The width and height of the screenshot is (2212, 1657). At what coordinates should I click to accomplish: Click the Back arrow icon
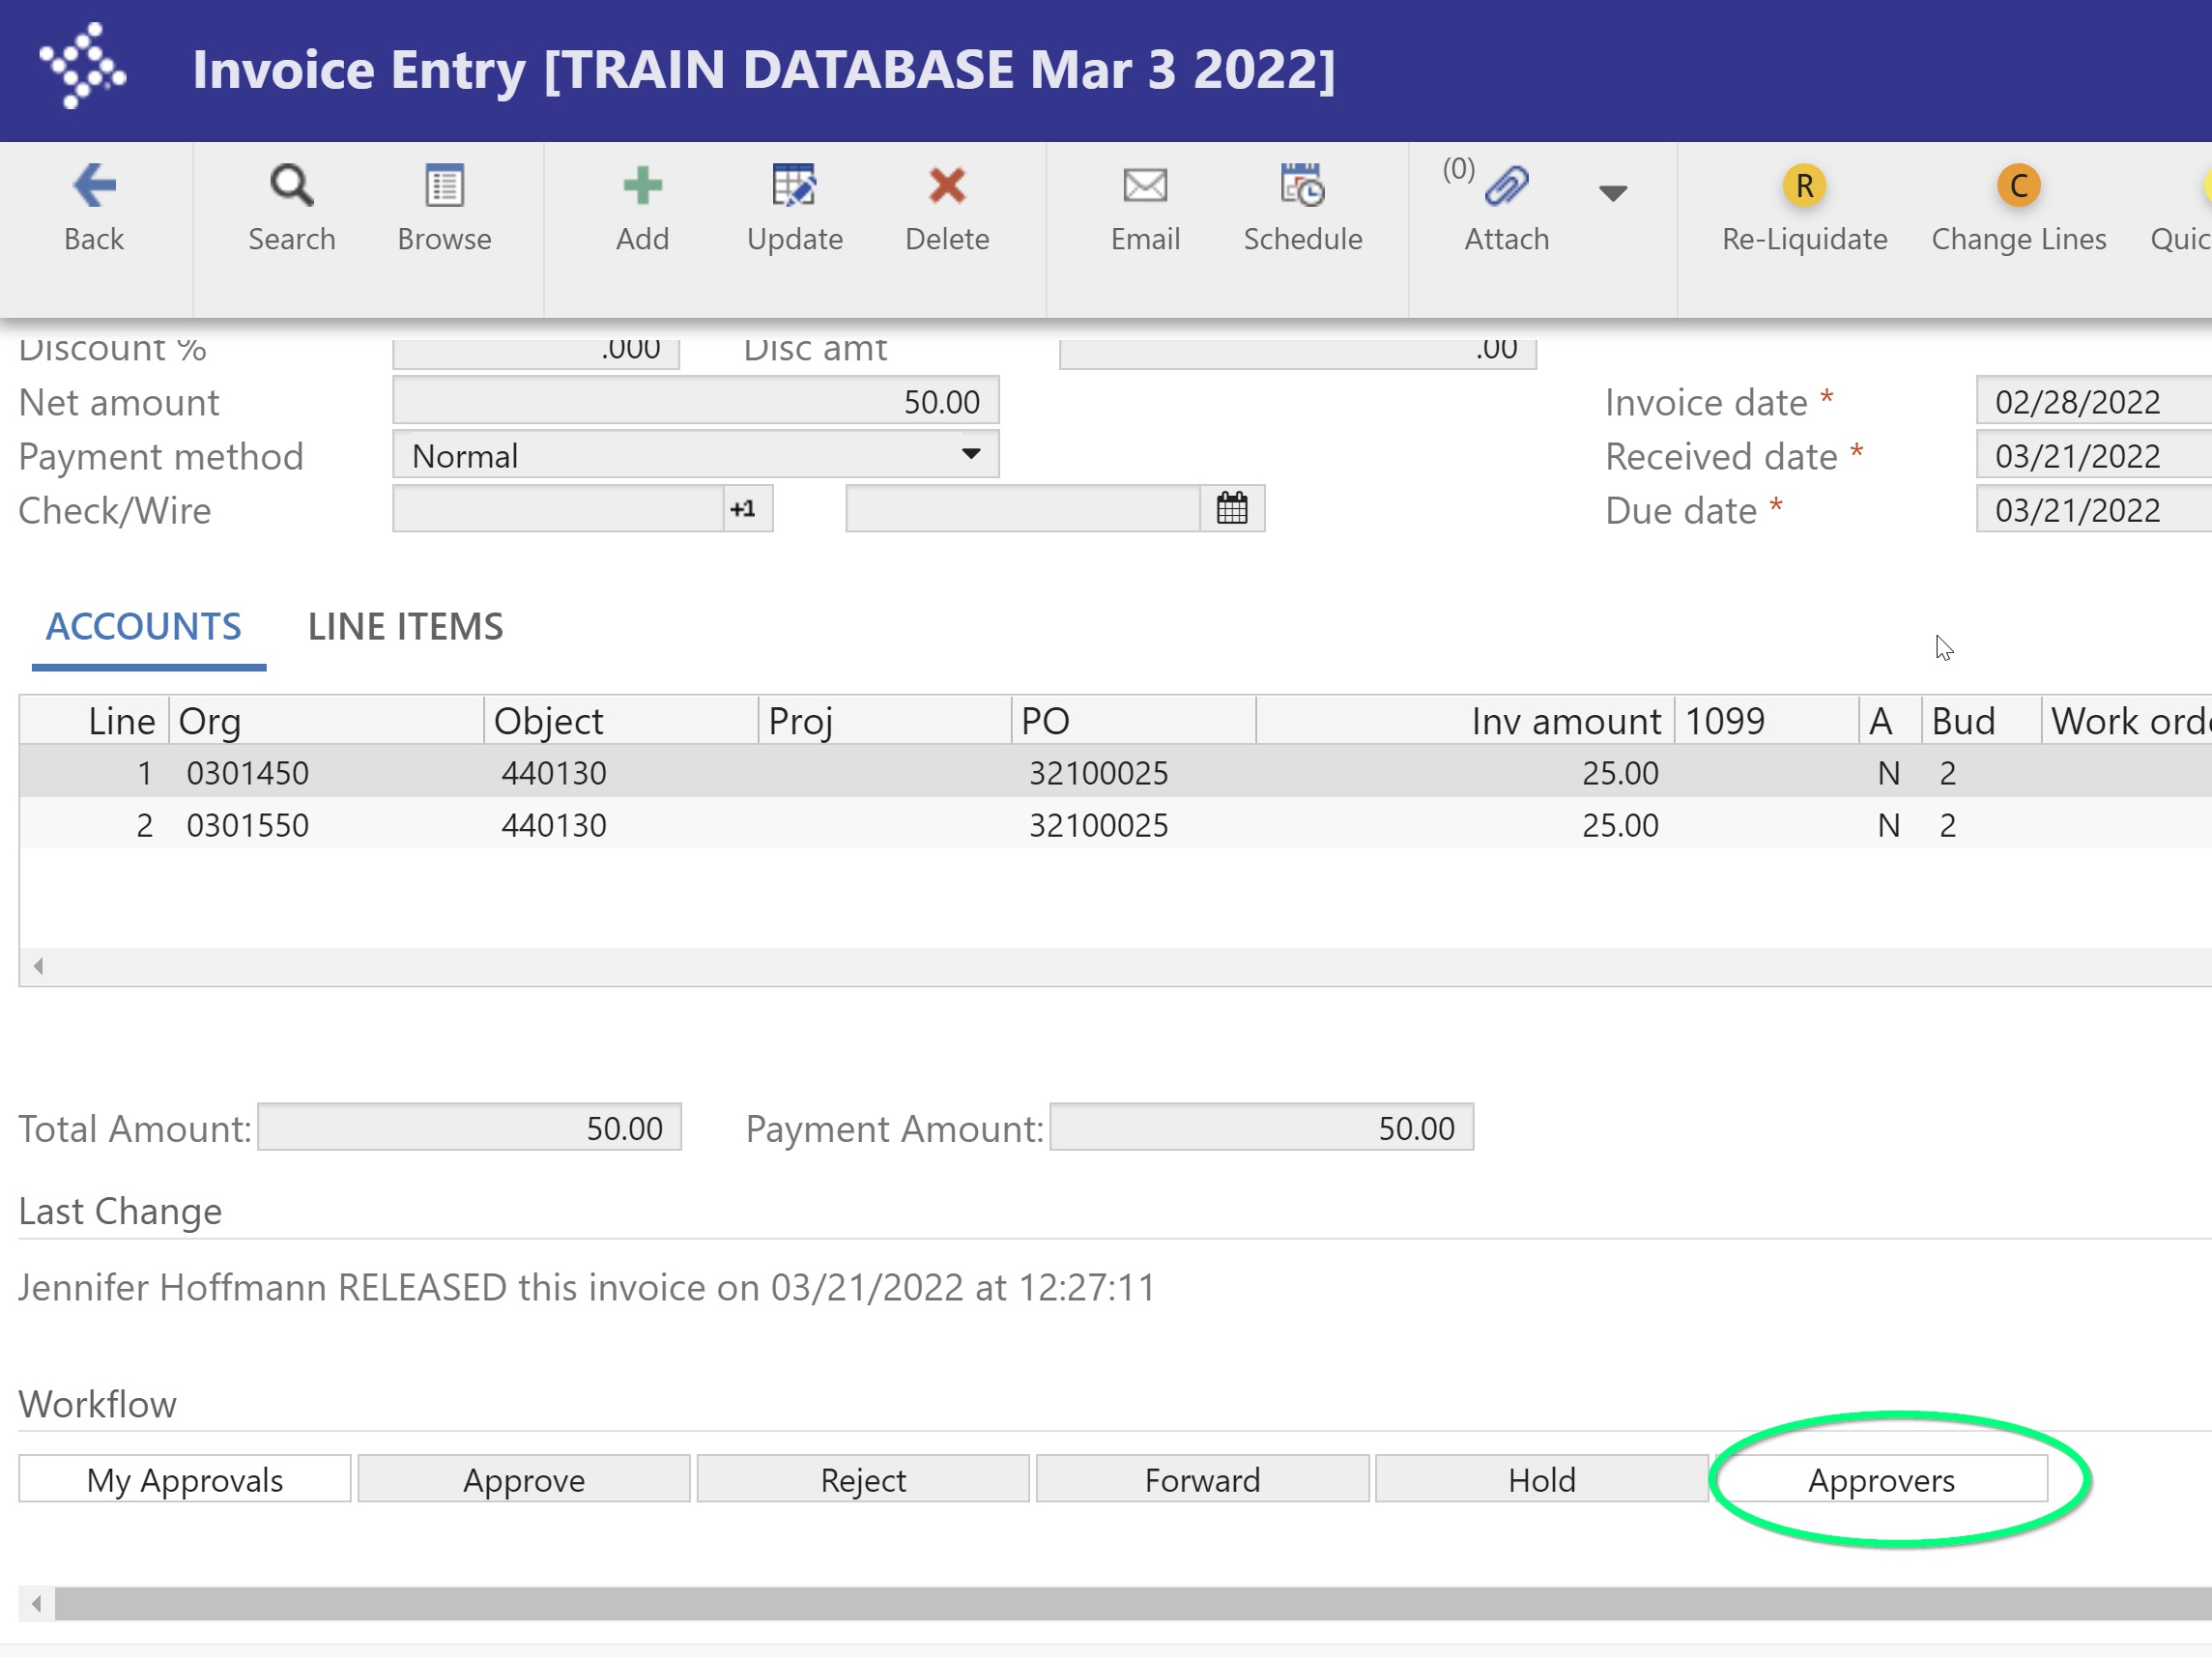[x=94, y=187]
